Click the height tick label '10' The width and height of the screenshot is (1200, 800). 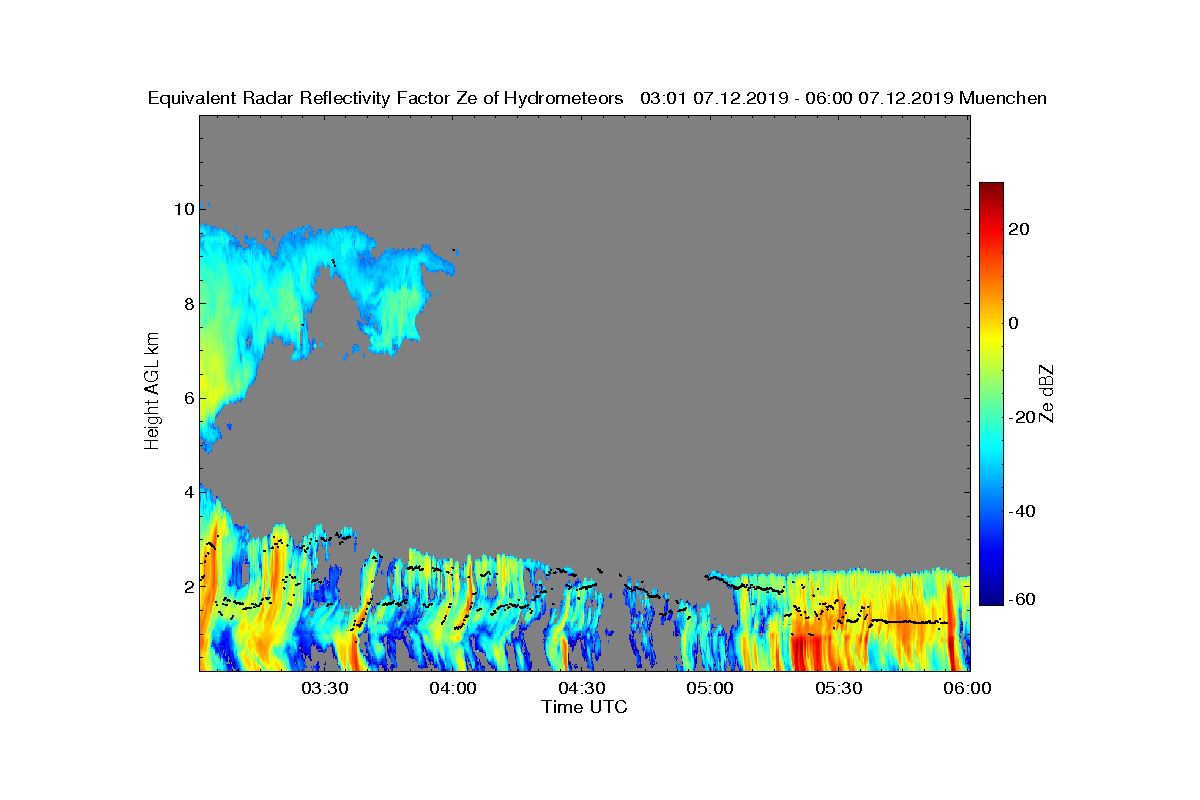click(184, 209)
